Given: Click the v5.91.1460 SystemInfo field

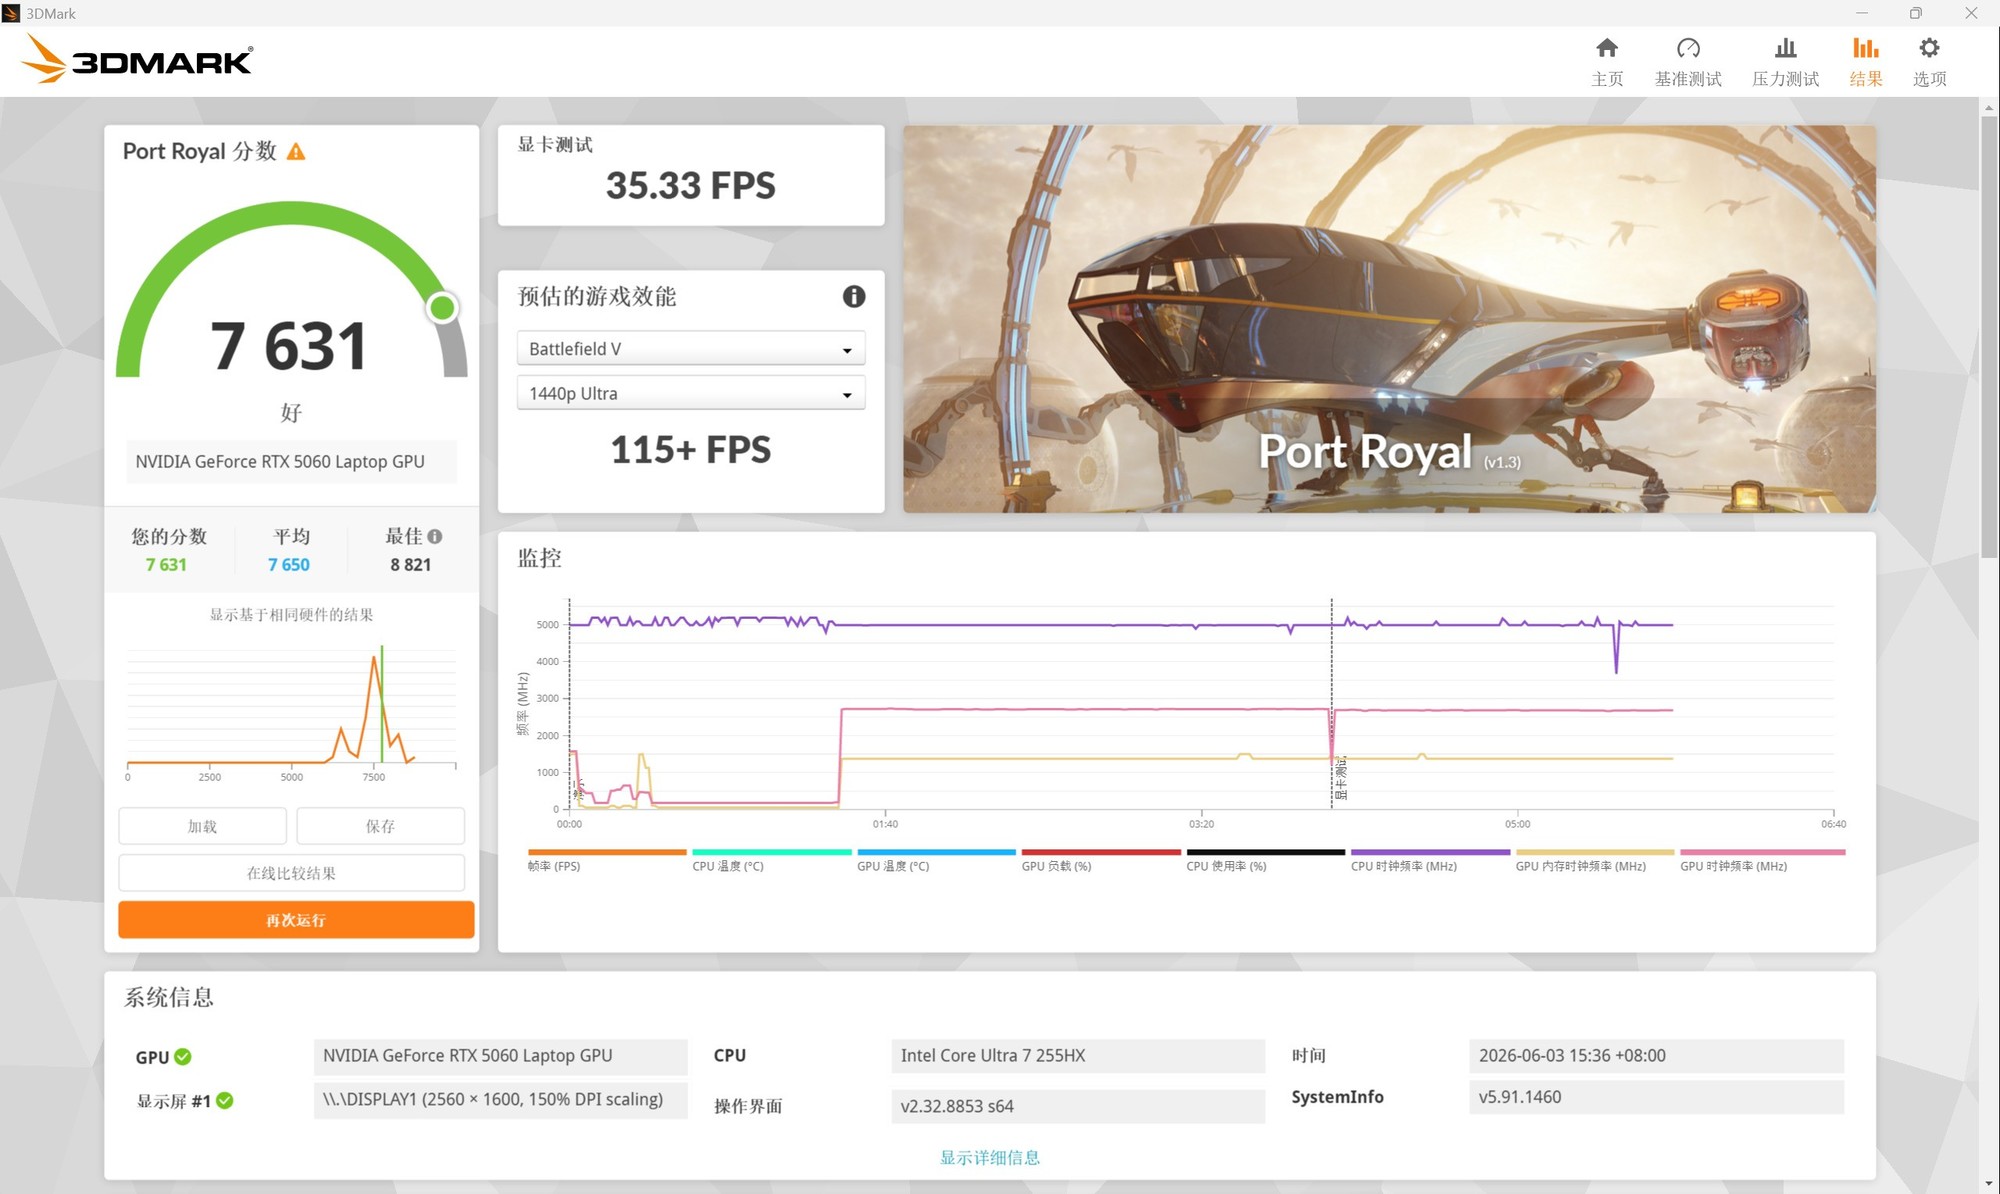Looking at the screenshot, I should coord(1656,1097).
